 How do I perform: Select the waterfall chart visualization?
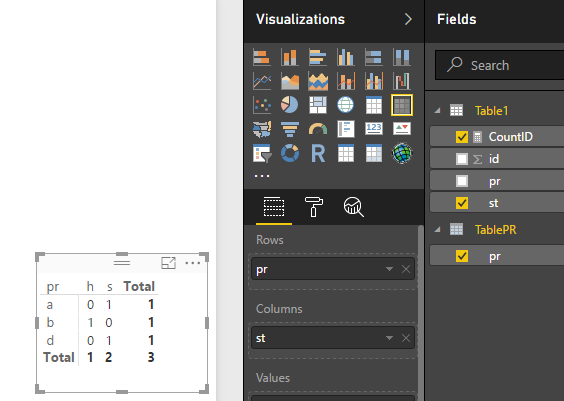[x=402, y=81]
